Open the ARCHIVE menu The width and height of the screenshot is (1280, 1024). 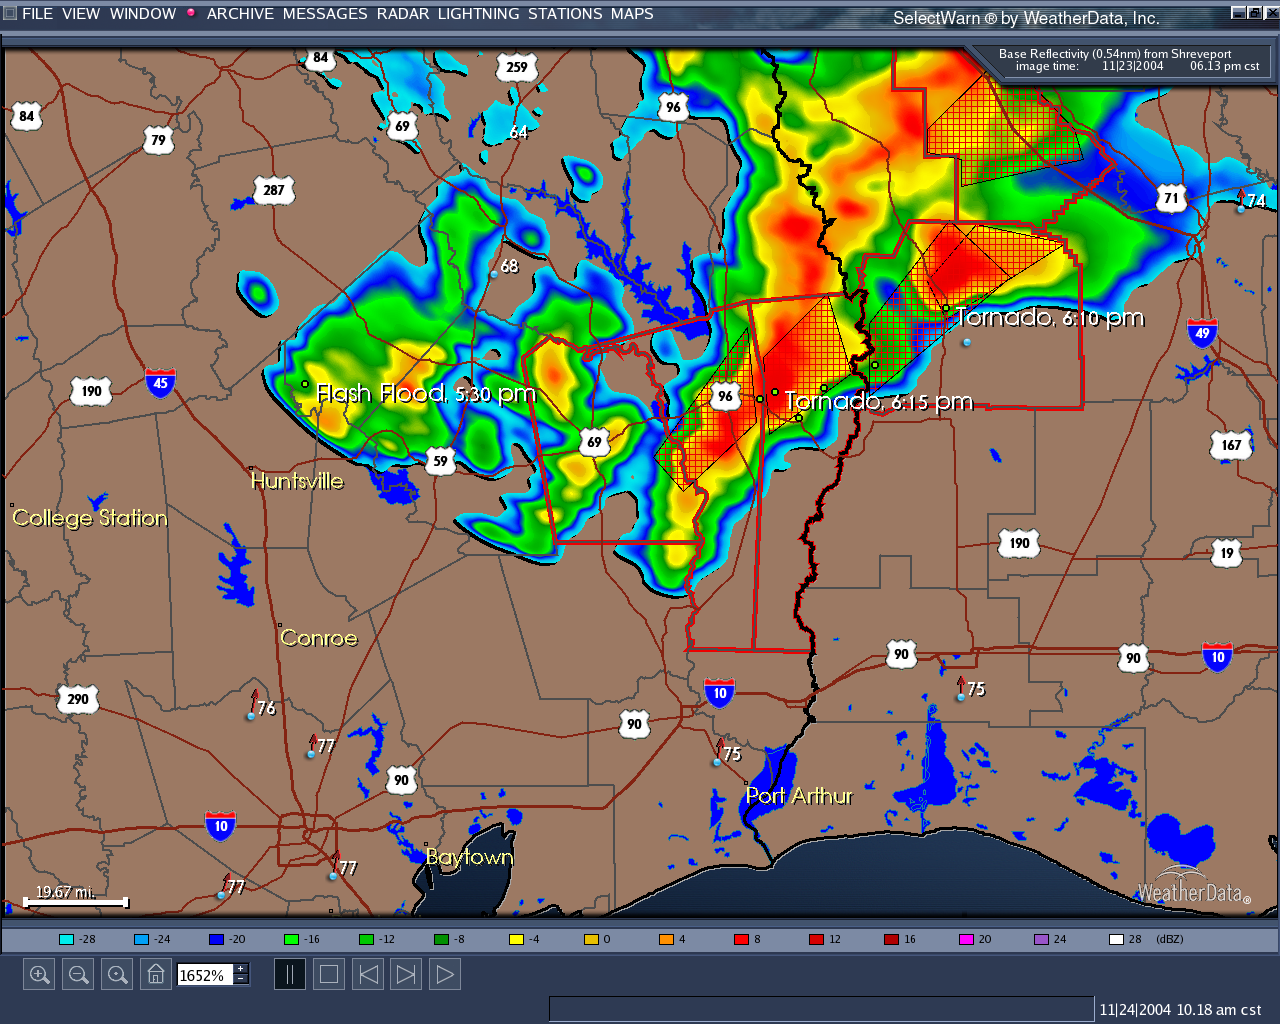coord(240,14)
